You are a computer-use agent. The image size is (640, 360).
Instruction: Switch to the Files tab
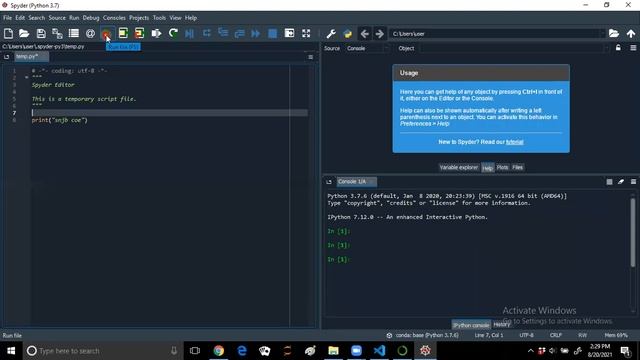click(517, 167)
